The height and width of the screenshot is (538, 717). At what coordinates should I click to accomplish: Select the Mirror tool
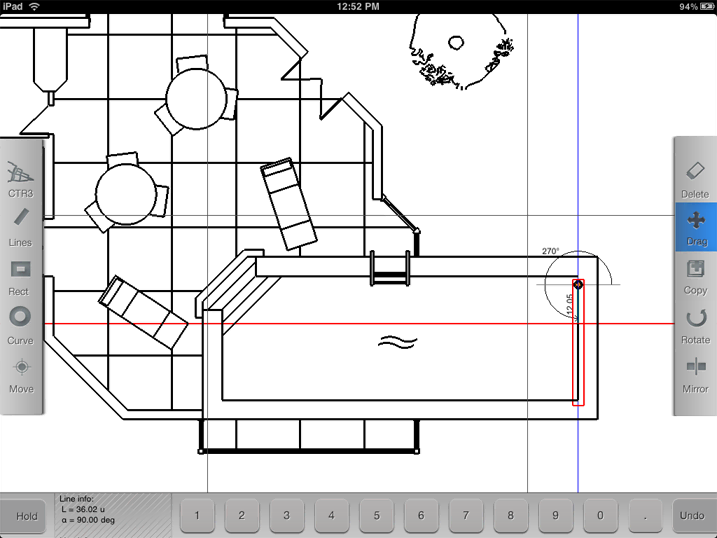696,376
